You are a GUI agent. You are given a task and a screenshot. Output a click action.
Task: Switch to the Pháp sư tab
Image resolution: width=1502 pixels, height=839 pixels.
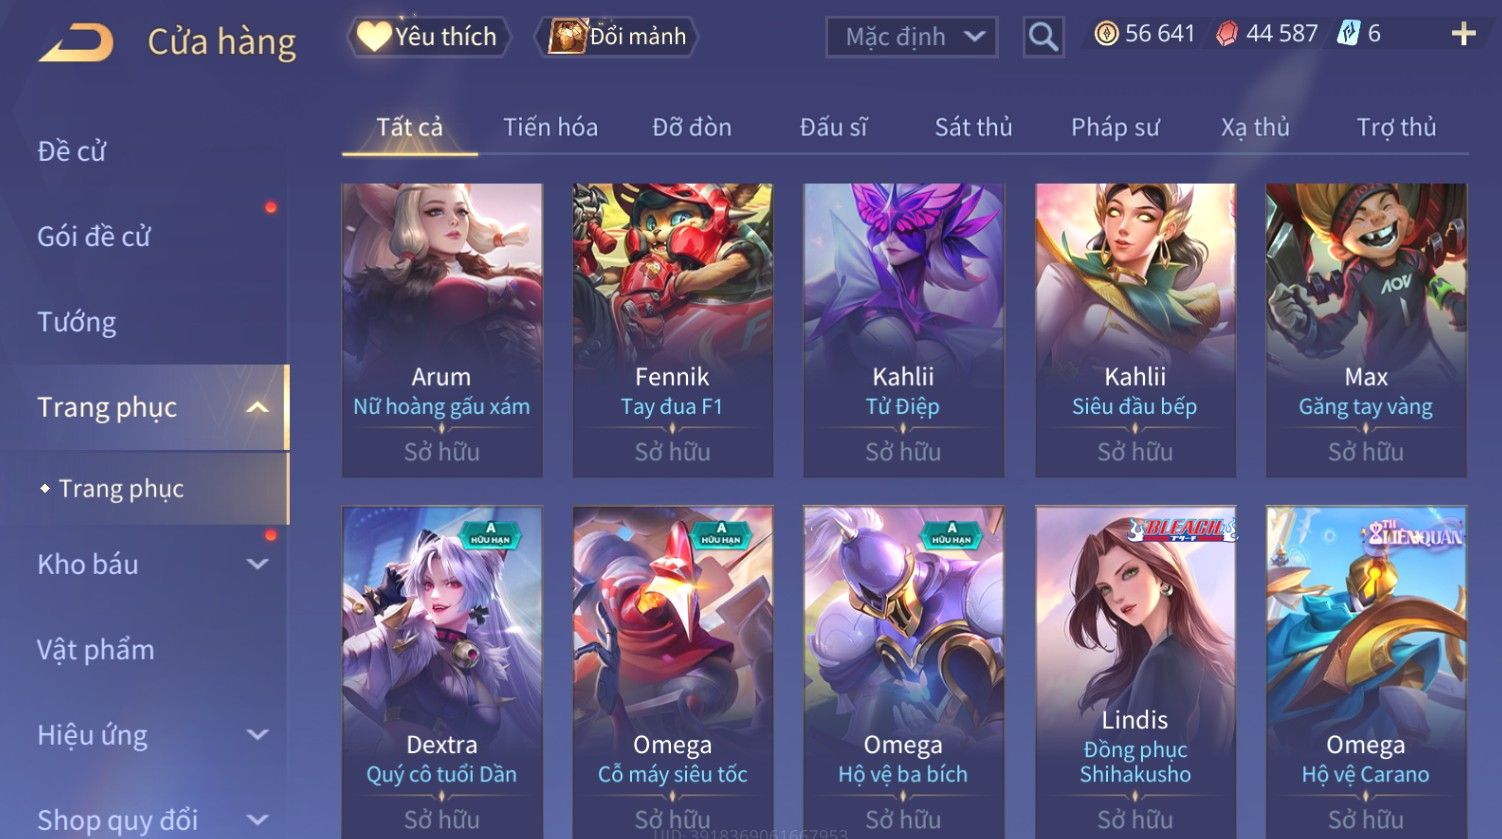(1115, 127)
